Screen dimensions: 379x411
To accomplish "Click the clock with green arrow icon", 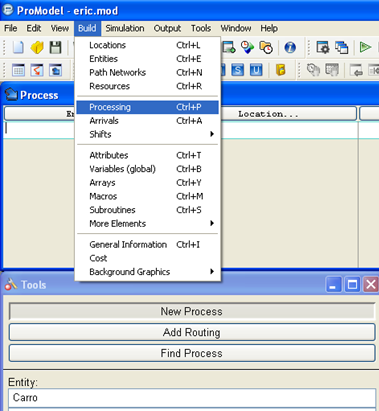I will (x=247, y=47).
